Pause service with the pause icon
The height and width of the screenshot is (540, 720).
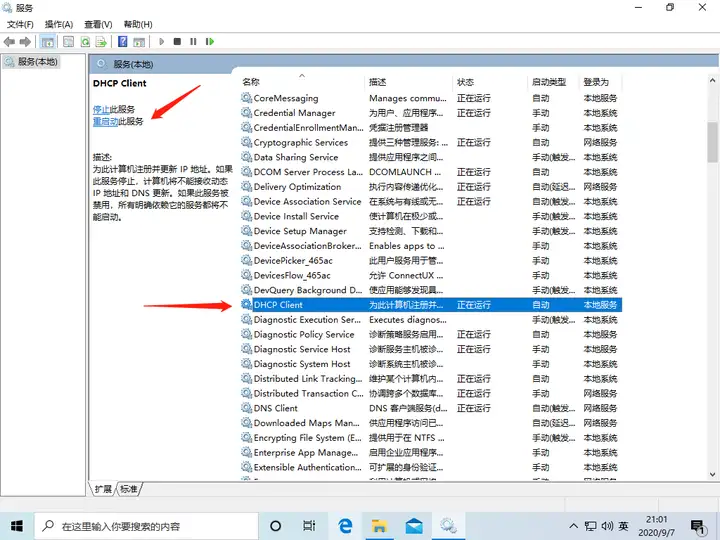click(x=193, y=42)
